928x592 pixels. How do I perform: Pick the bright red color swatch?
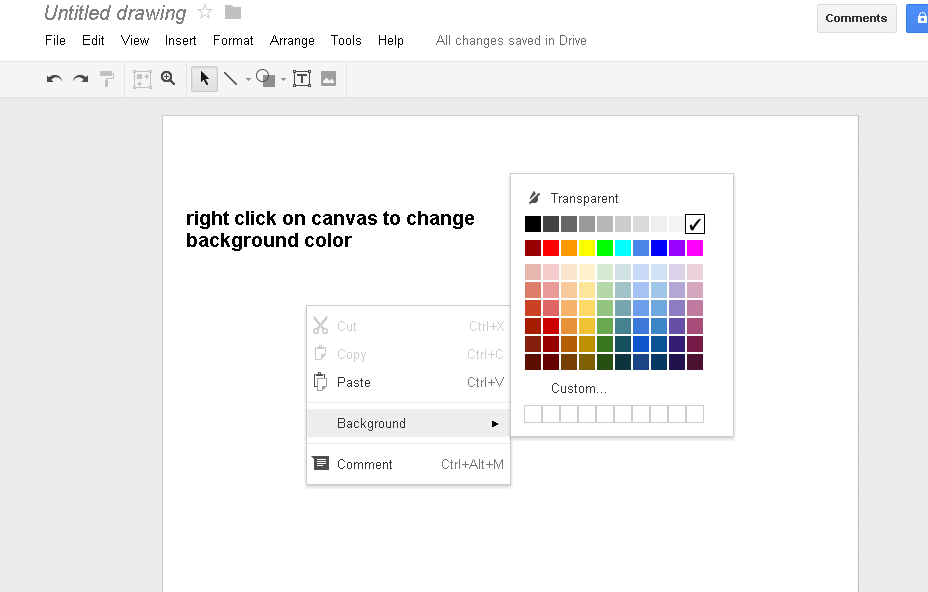click(551, 248)
